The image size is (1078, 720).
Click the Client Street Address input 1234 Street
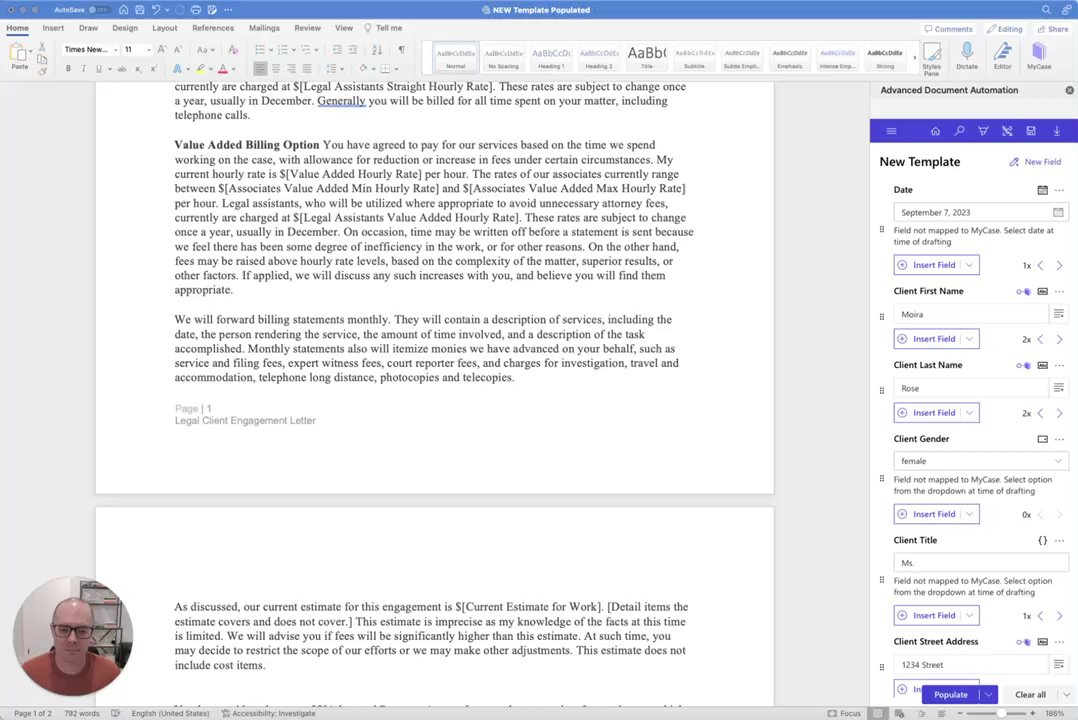point(970,664)
